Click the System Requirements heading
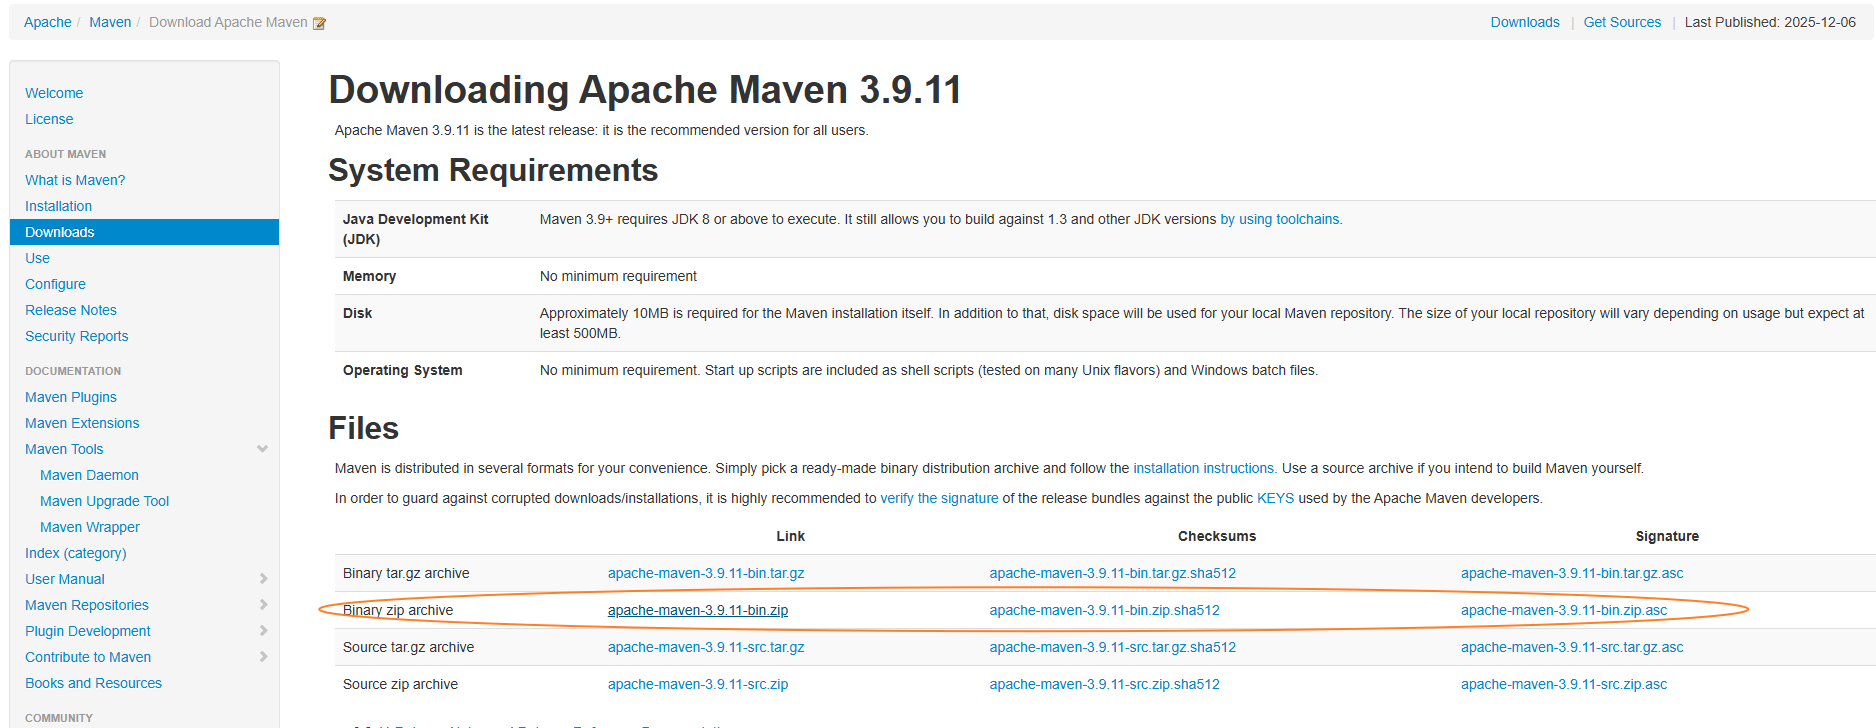1876x728 pixels. coord(493,170)
